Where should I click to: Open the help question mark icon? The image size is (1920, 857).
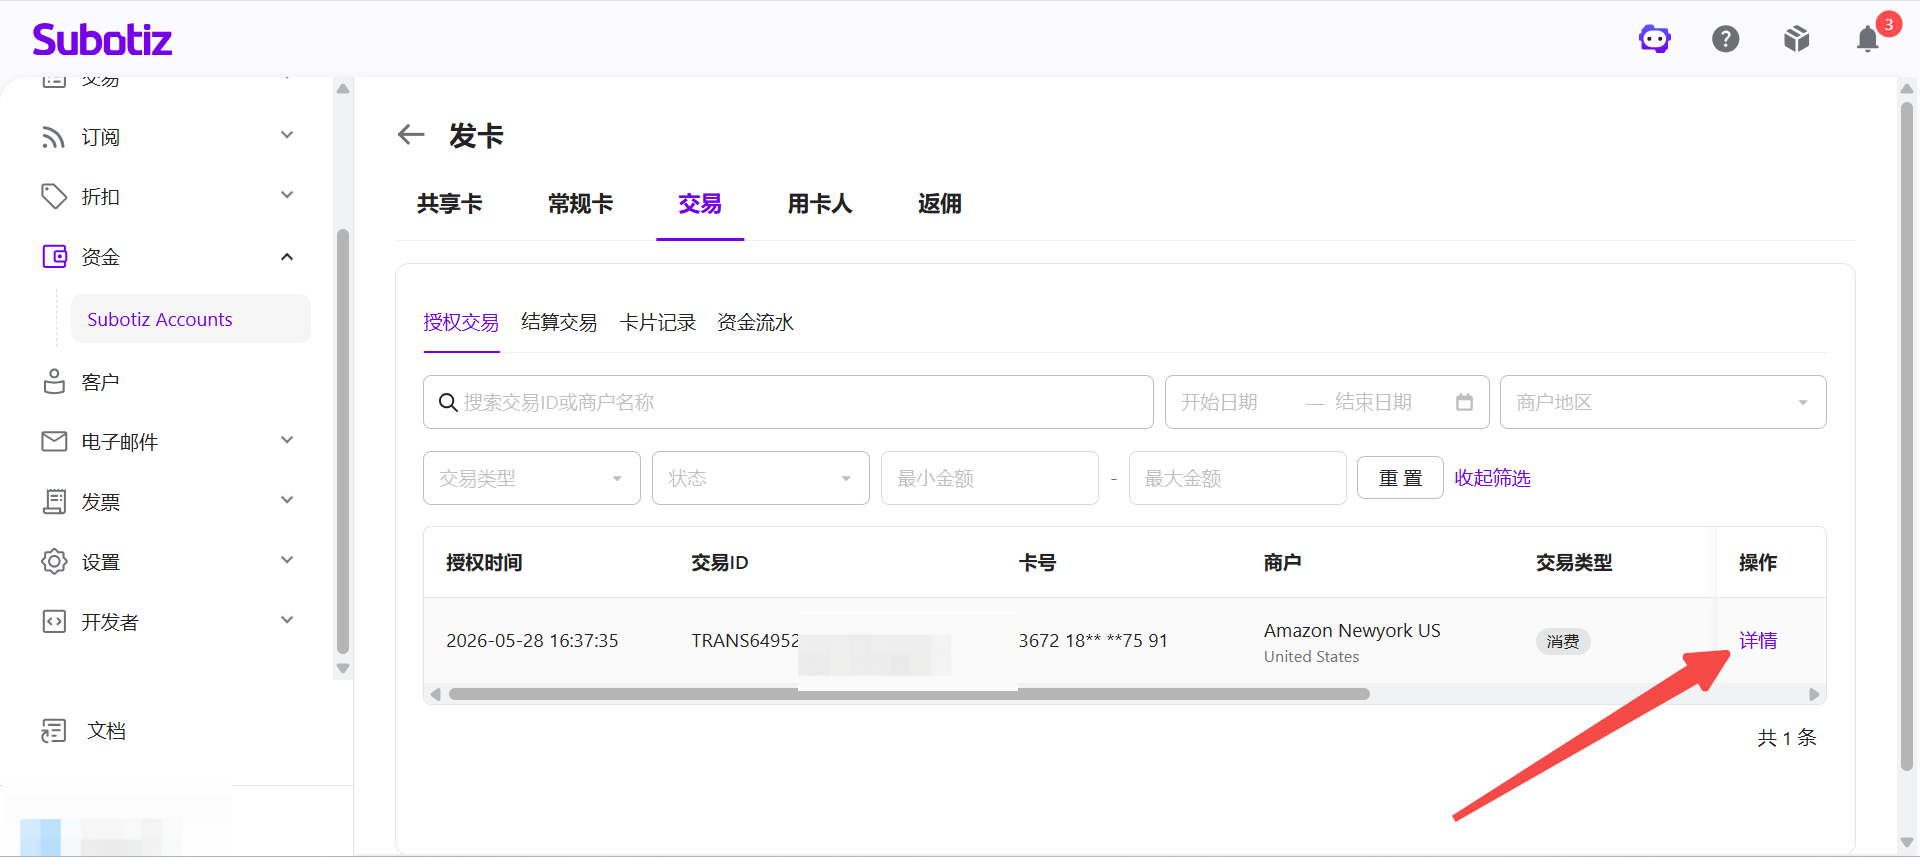coord(1726,39)
